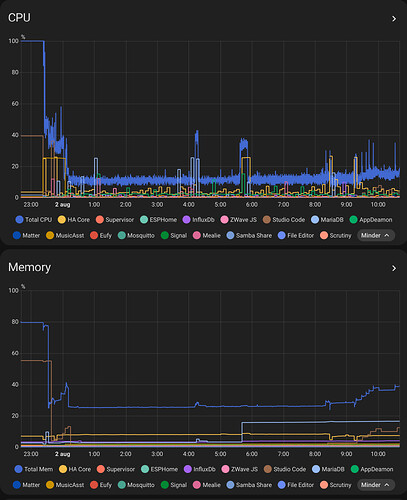The image size is (407, 500).
Task: Open Memory card details chevron
Action: point(394,268)
